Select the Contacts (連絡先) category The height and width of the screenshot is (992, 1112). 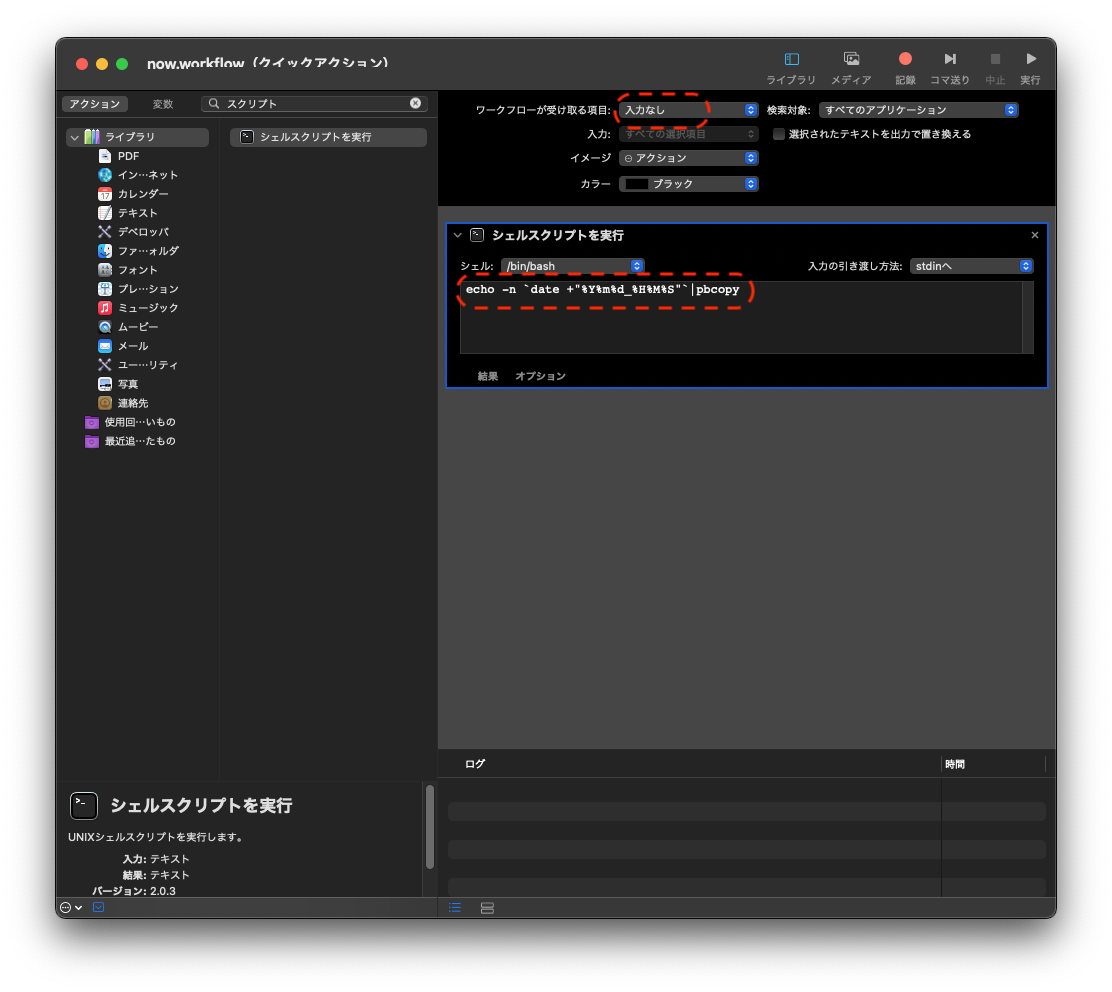123,403
